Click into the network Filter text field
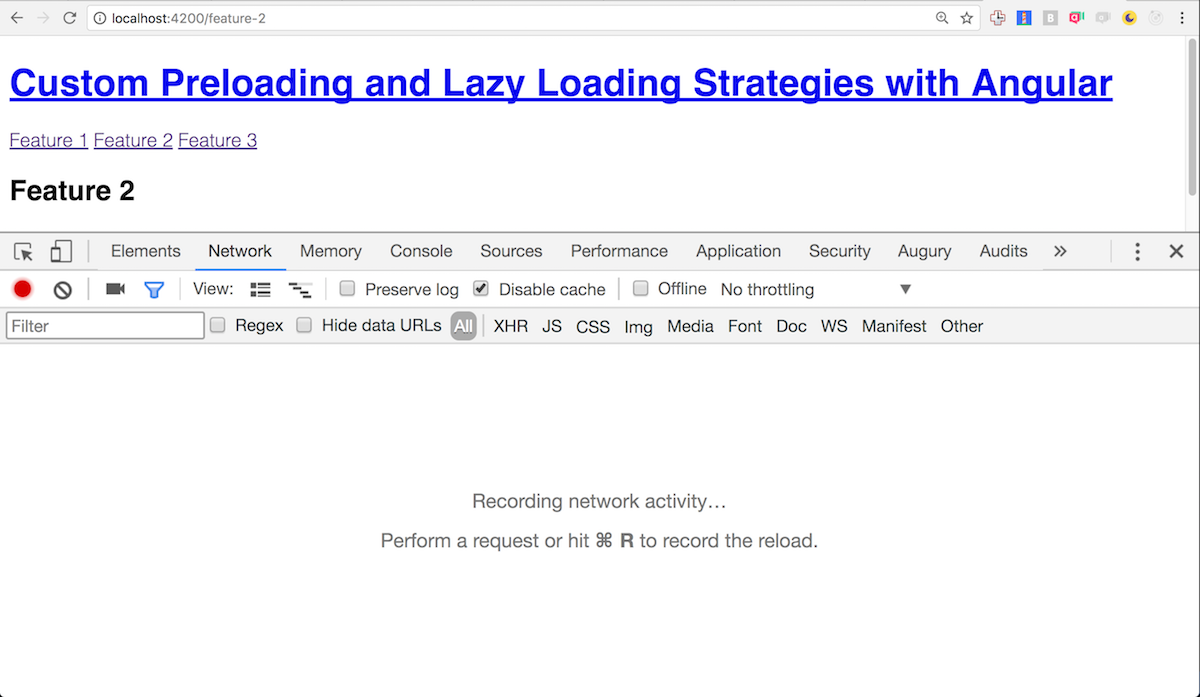Image resolution: width=1200 pixels, height=697 pixels. [x=105, y=326]
